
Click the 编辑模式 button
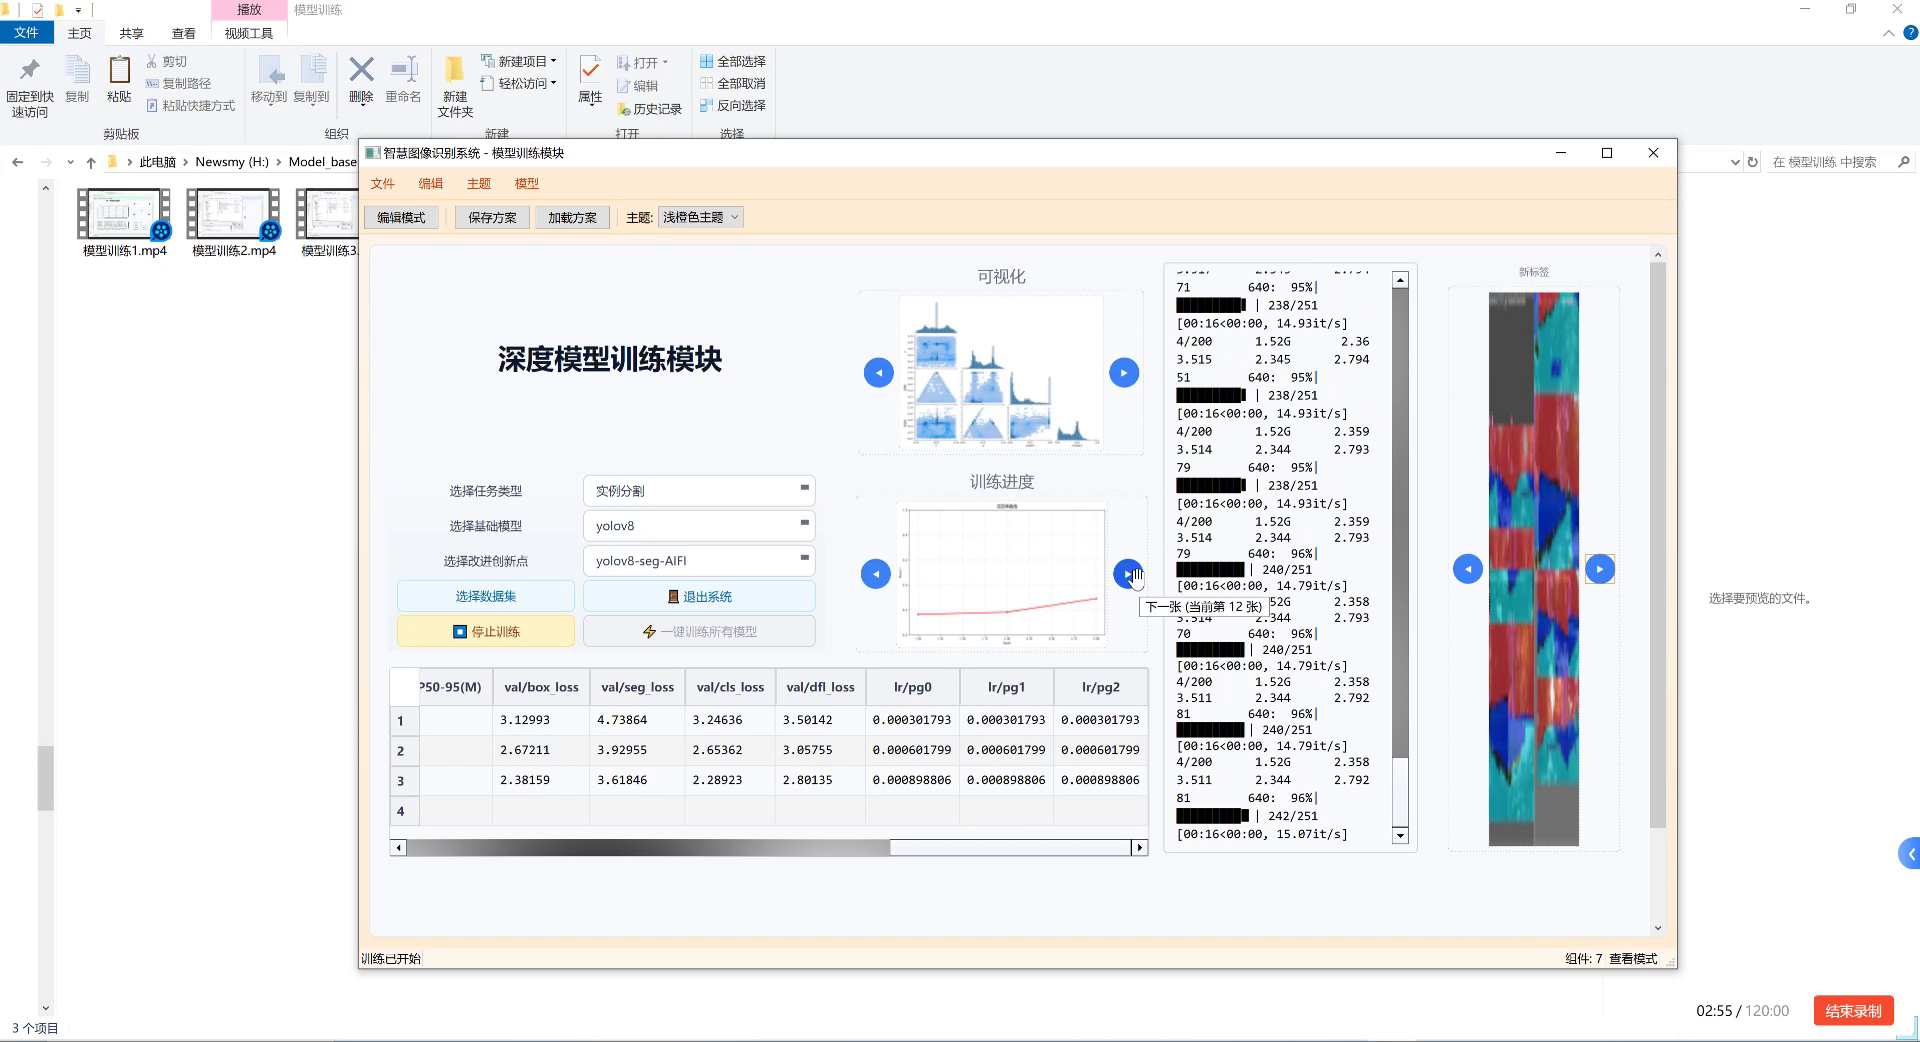pyautogui.click(x=401, y=217)
